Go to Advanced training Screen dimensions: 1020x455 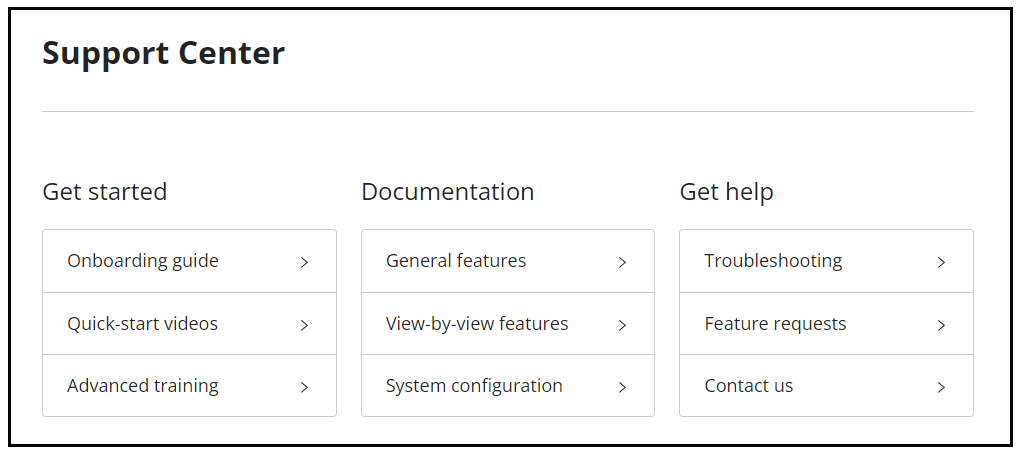pos(143,386)
